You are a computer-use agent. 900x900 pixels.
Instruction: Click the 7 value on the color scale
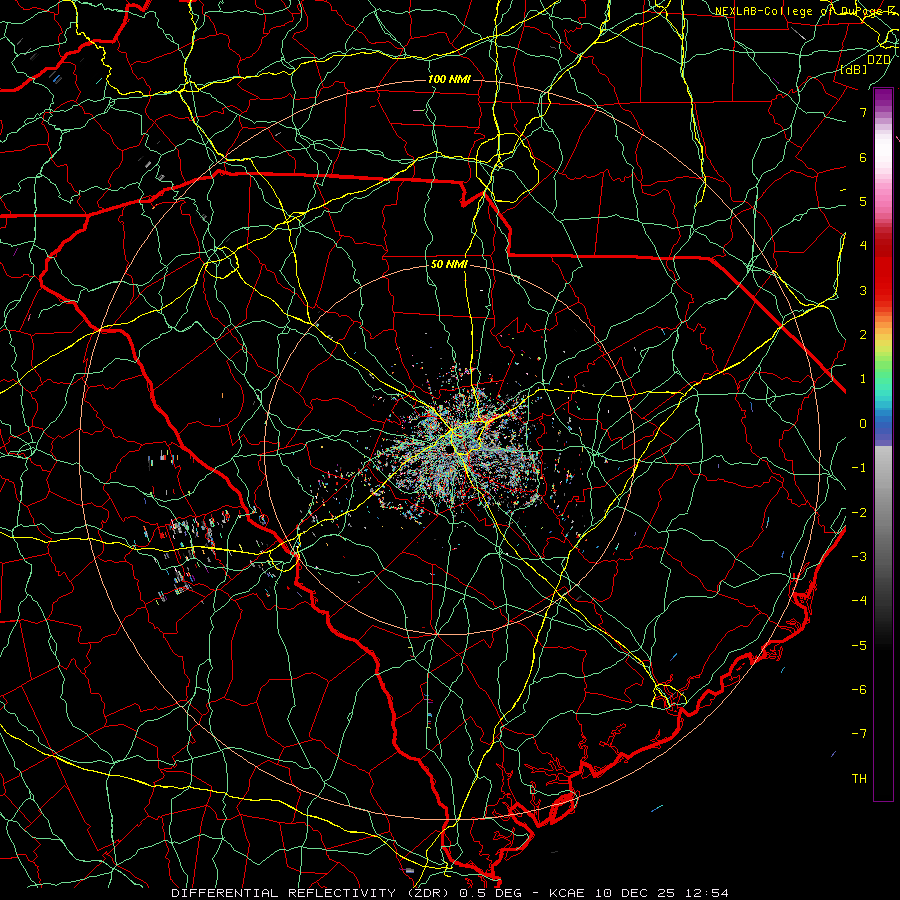coord(863,112)
